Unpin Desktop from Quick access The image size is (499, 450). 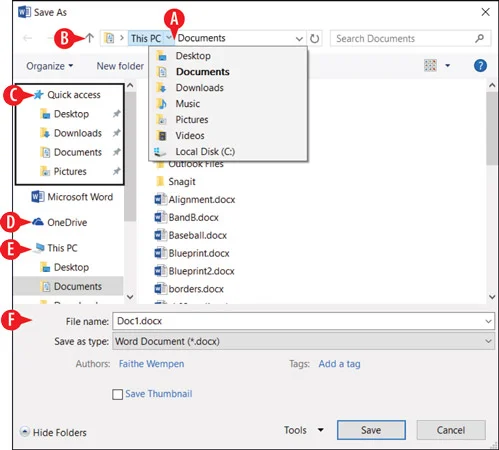point(116,114)
